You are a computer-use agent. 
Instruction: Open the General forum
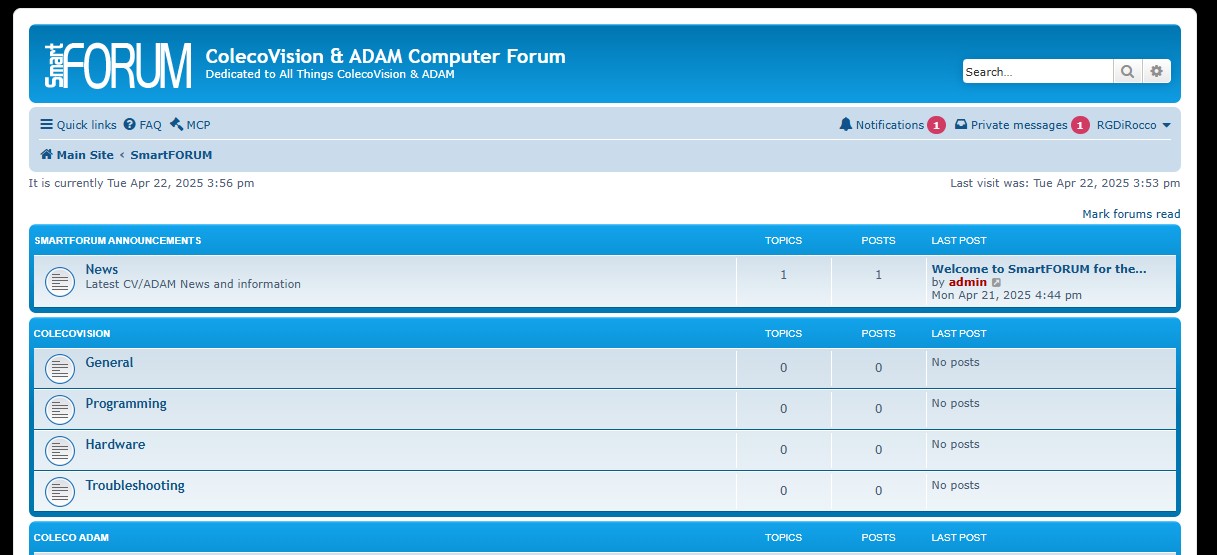coord(109,362)
